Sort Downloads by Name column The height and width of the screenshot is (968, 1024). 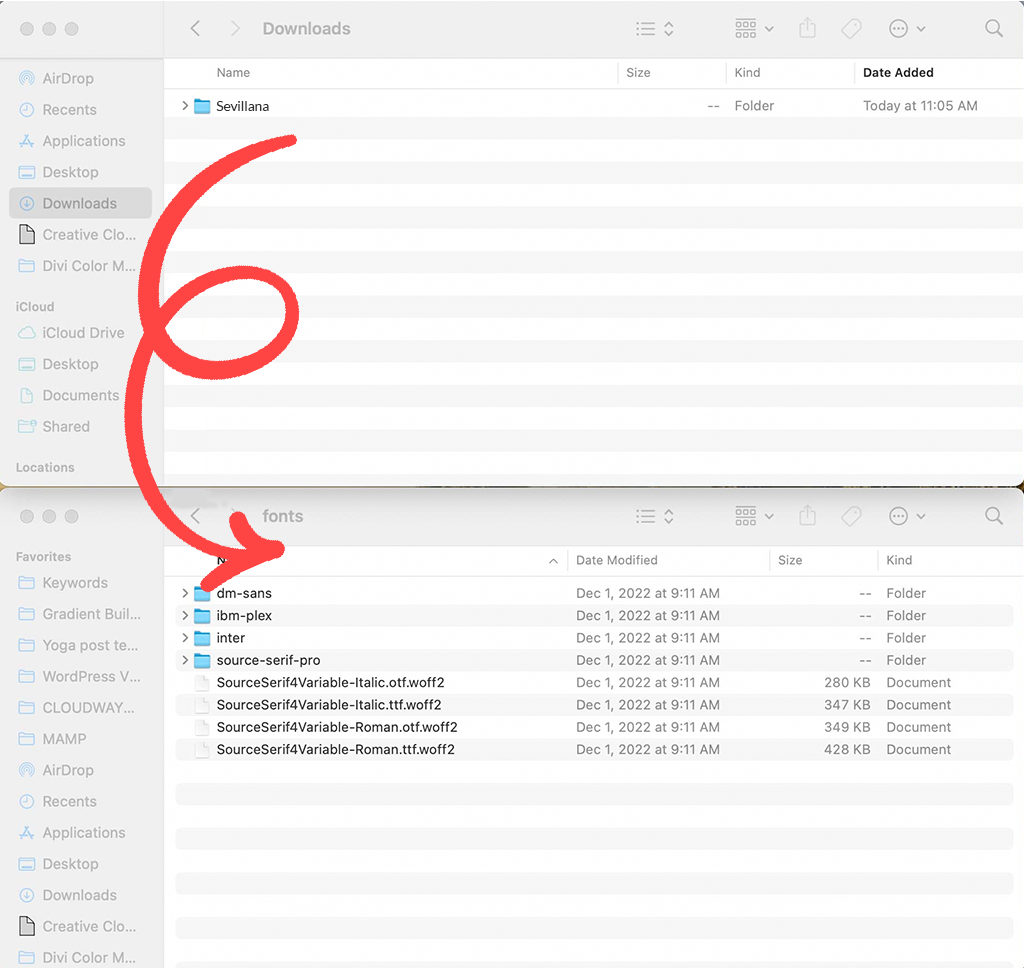click(233, 73)
